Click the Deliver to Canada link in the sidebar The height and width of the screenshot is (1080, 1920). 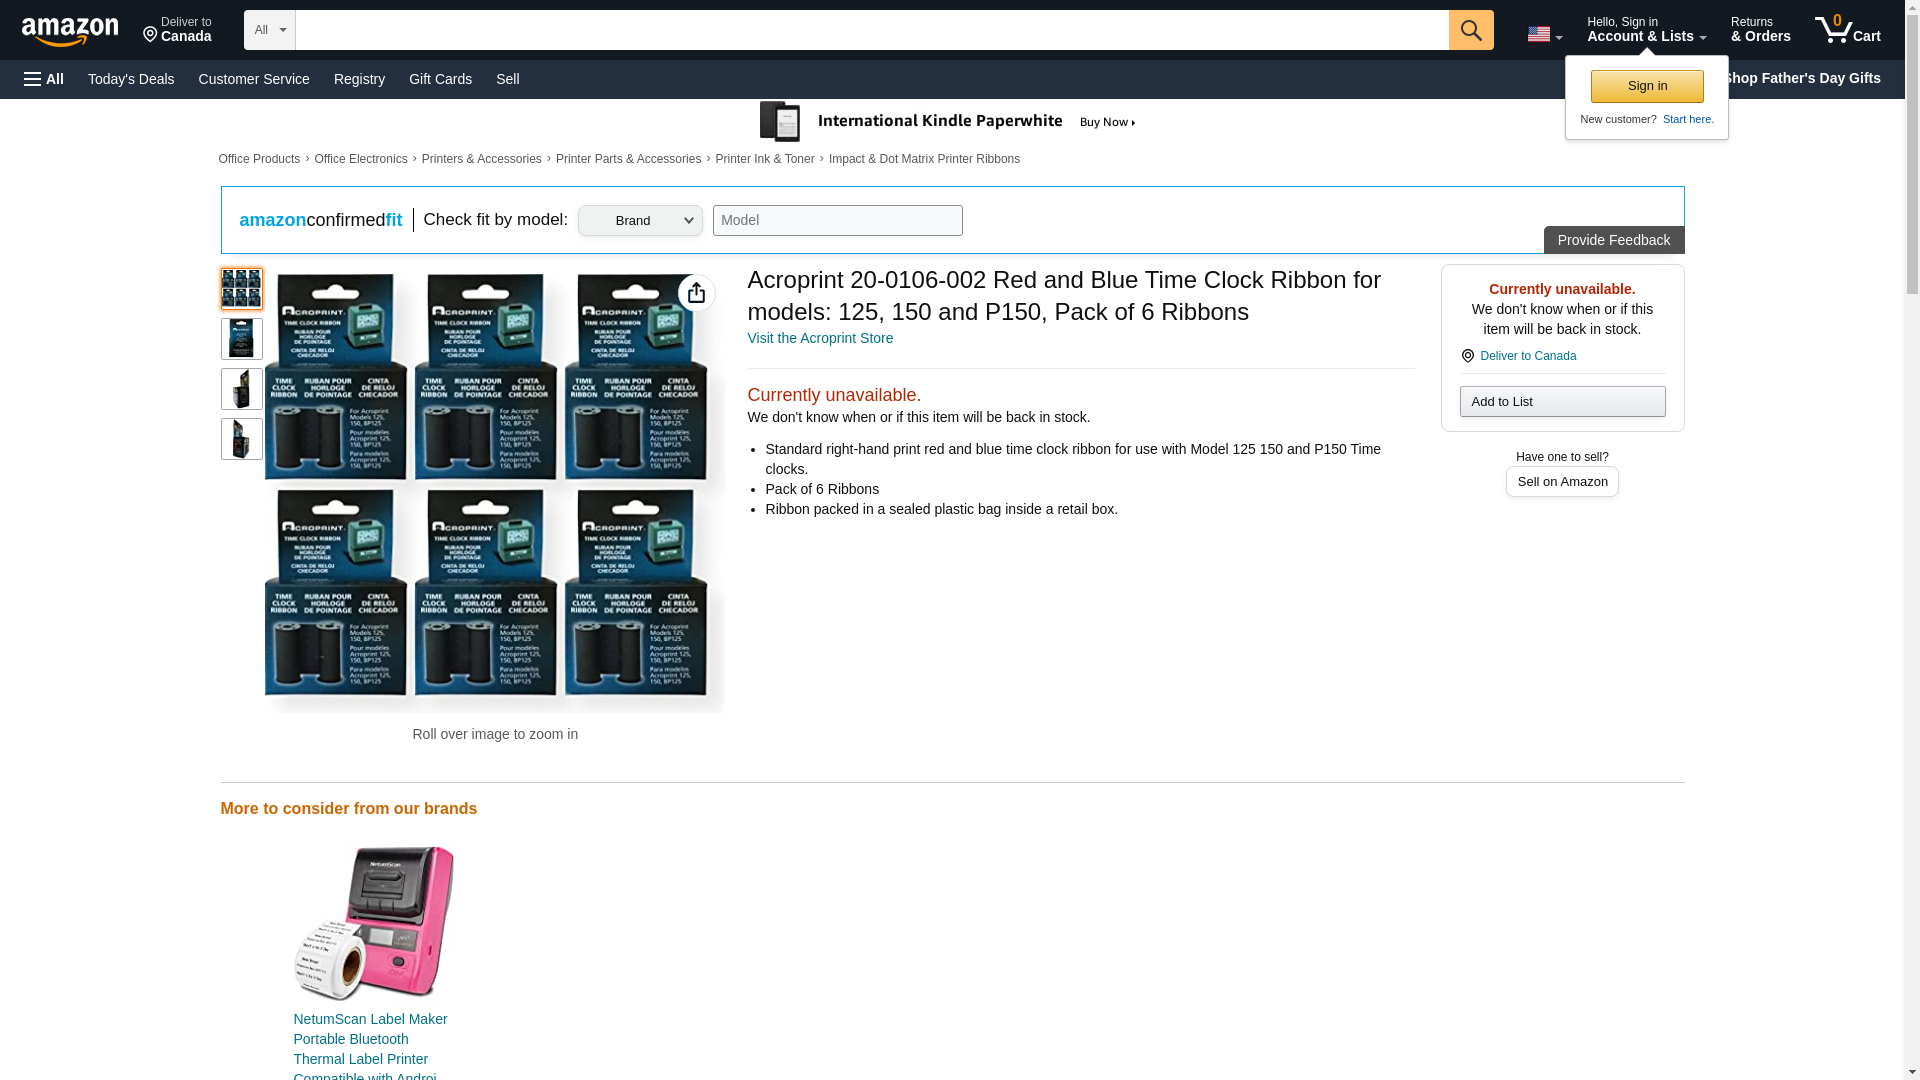[1527, 356]
